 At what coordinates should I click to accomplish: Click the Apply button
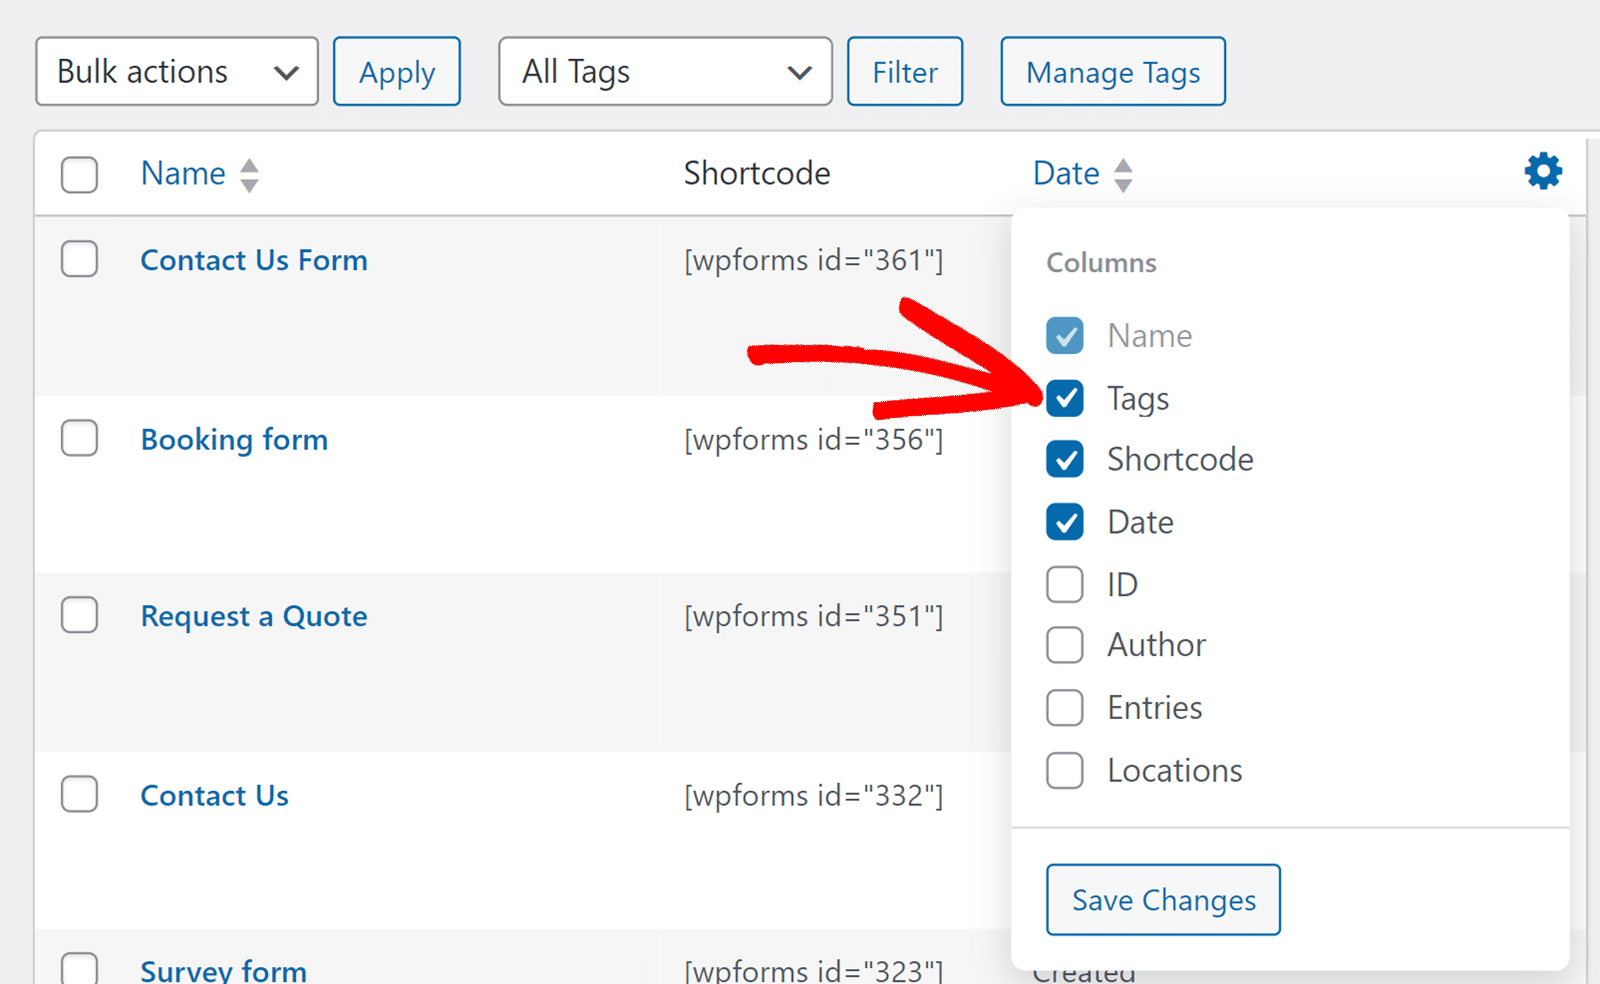tap(396, 70)
